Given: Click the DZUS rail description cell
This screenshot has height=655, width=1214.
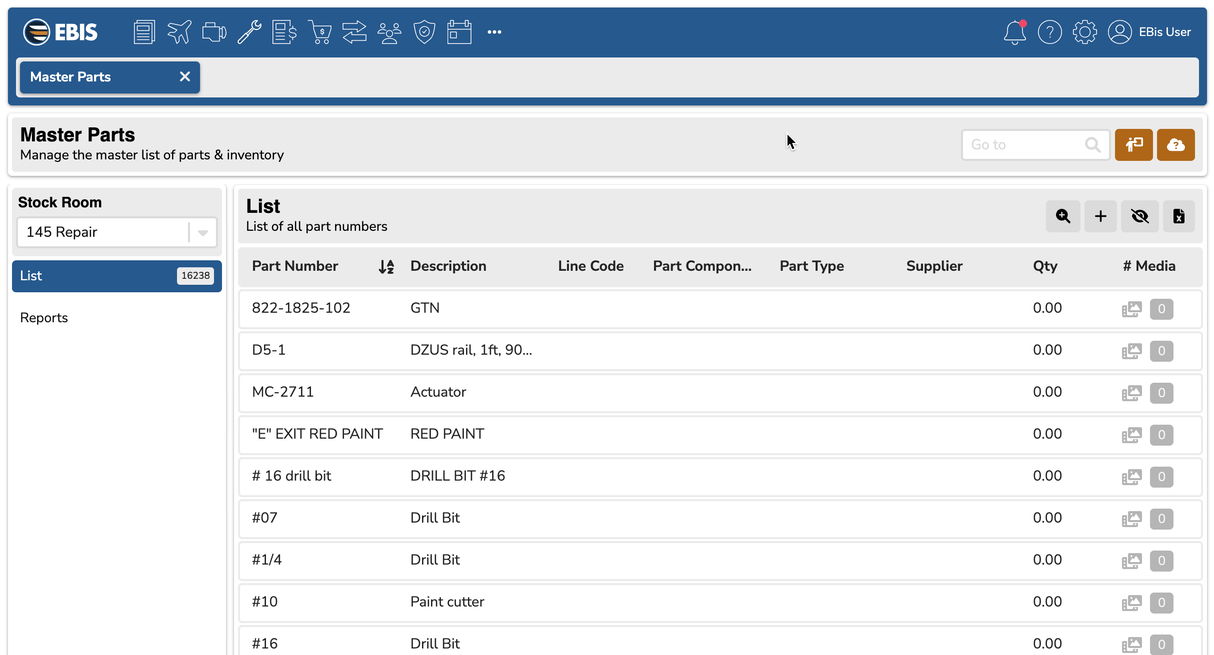Looking at the screenshot, I should tap(471, 350).
